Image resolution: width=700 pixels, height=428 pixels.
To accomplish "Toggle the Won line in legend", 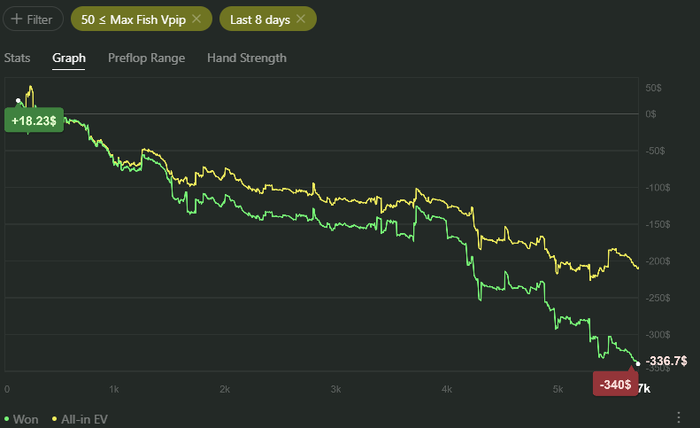I will (26, 419).
